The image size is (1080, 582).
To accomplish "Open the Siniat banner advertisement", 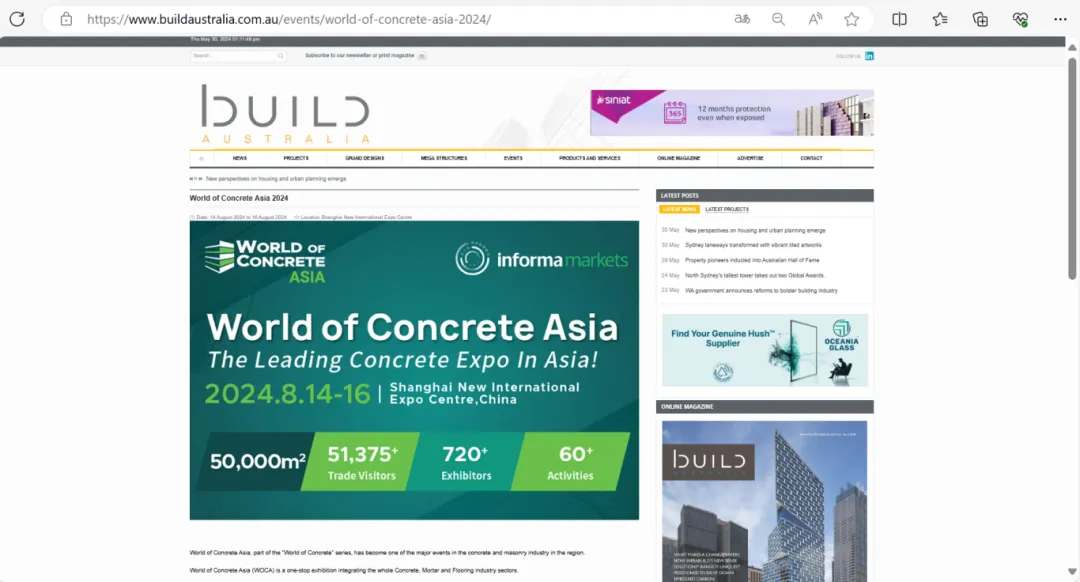I will coord(731,113).
